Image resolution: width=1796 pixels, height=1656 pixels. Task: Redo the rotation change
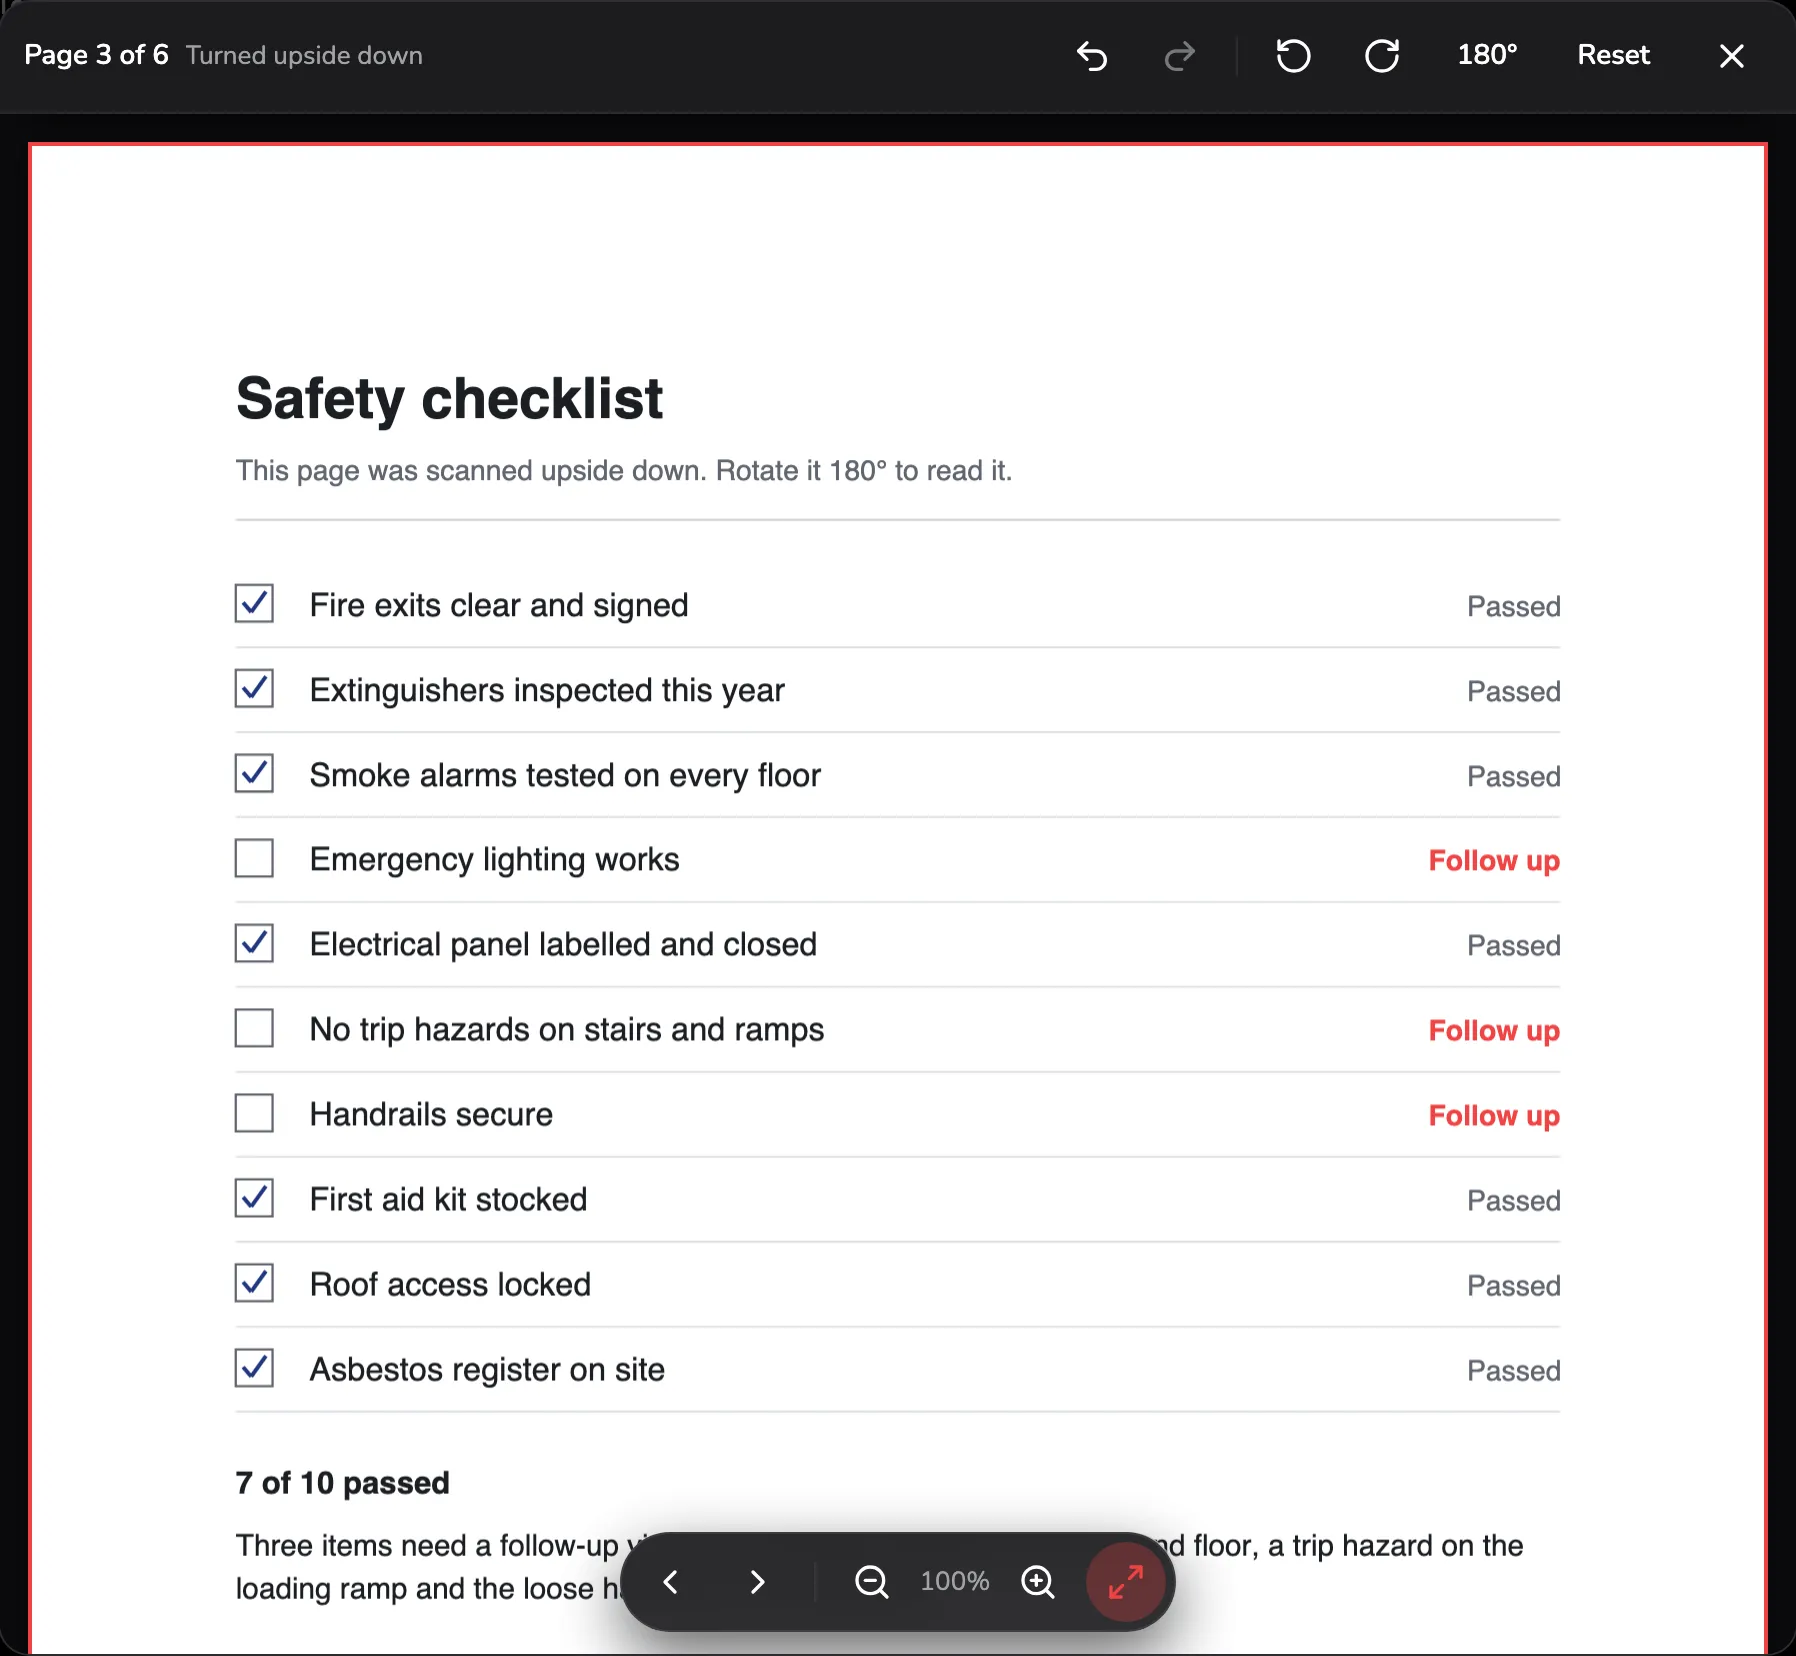[x=1180, y=56]
